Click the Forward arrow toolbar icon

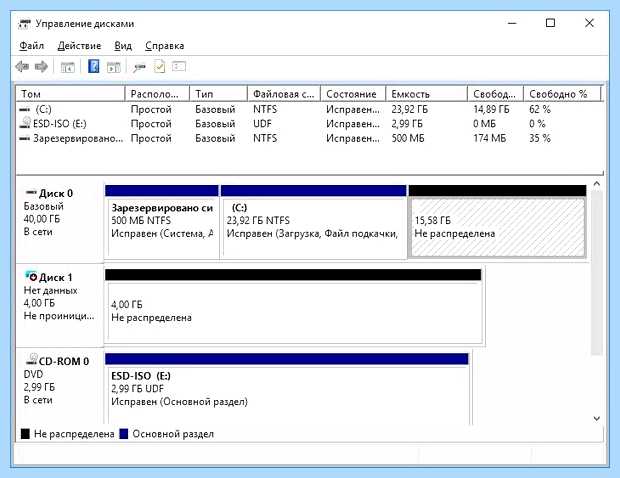[42, 67]
